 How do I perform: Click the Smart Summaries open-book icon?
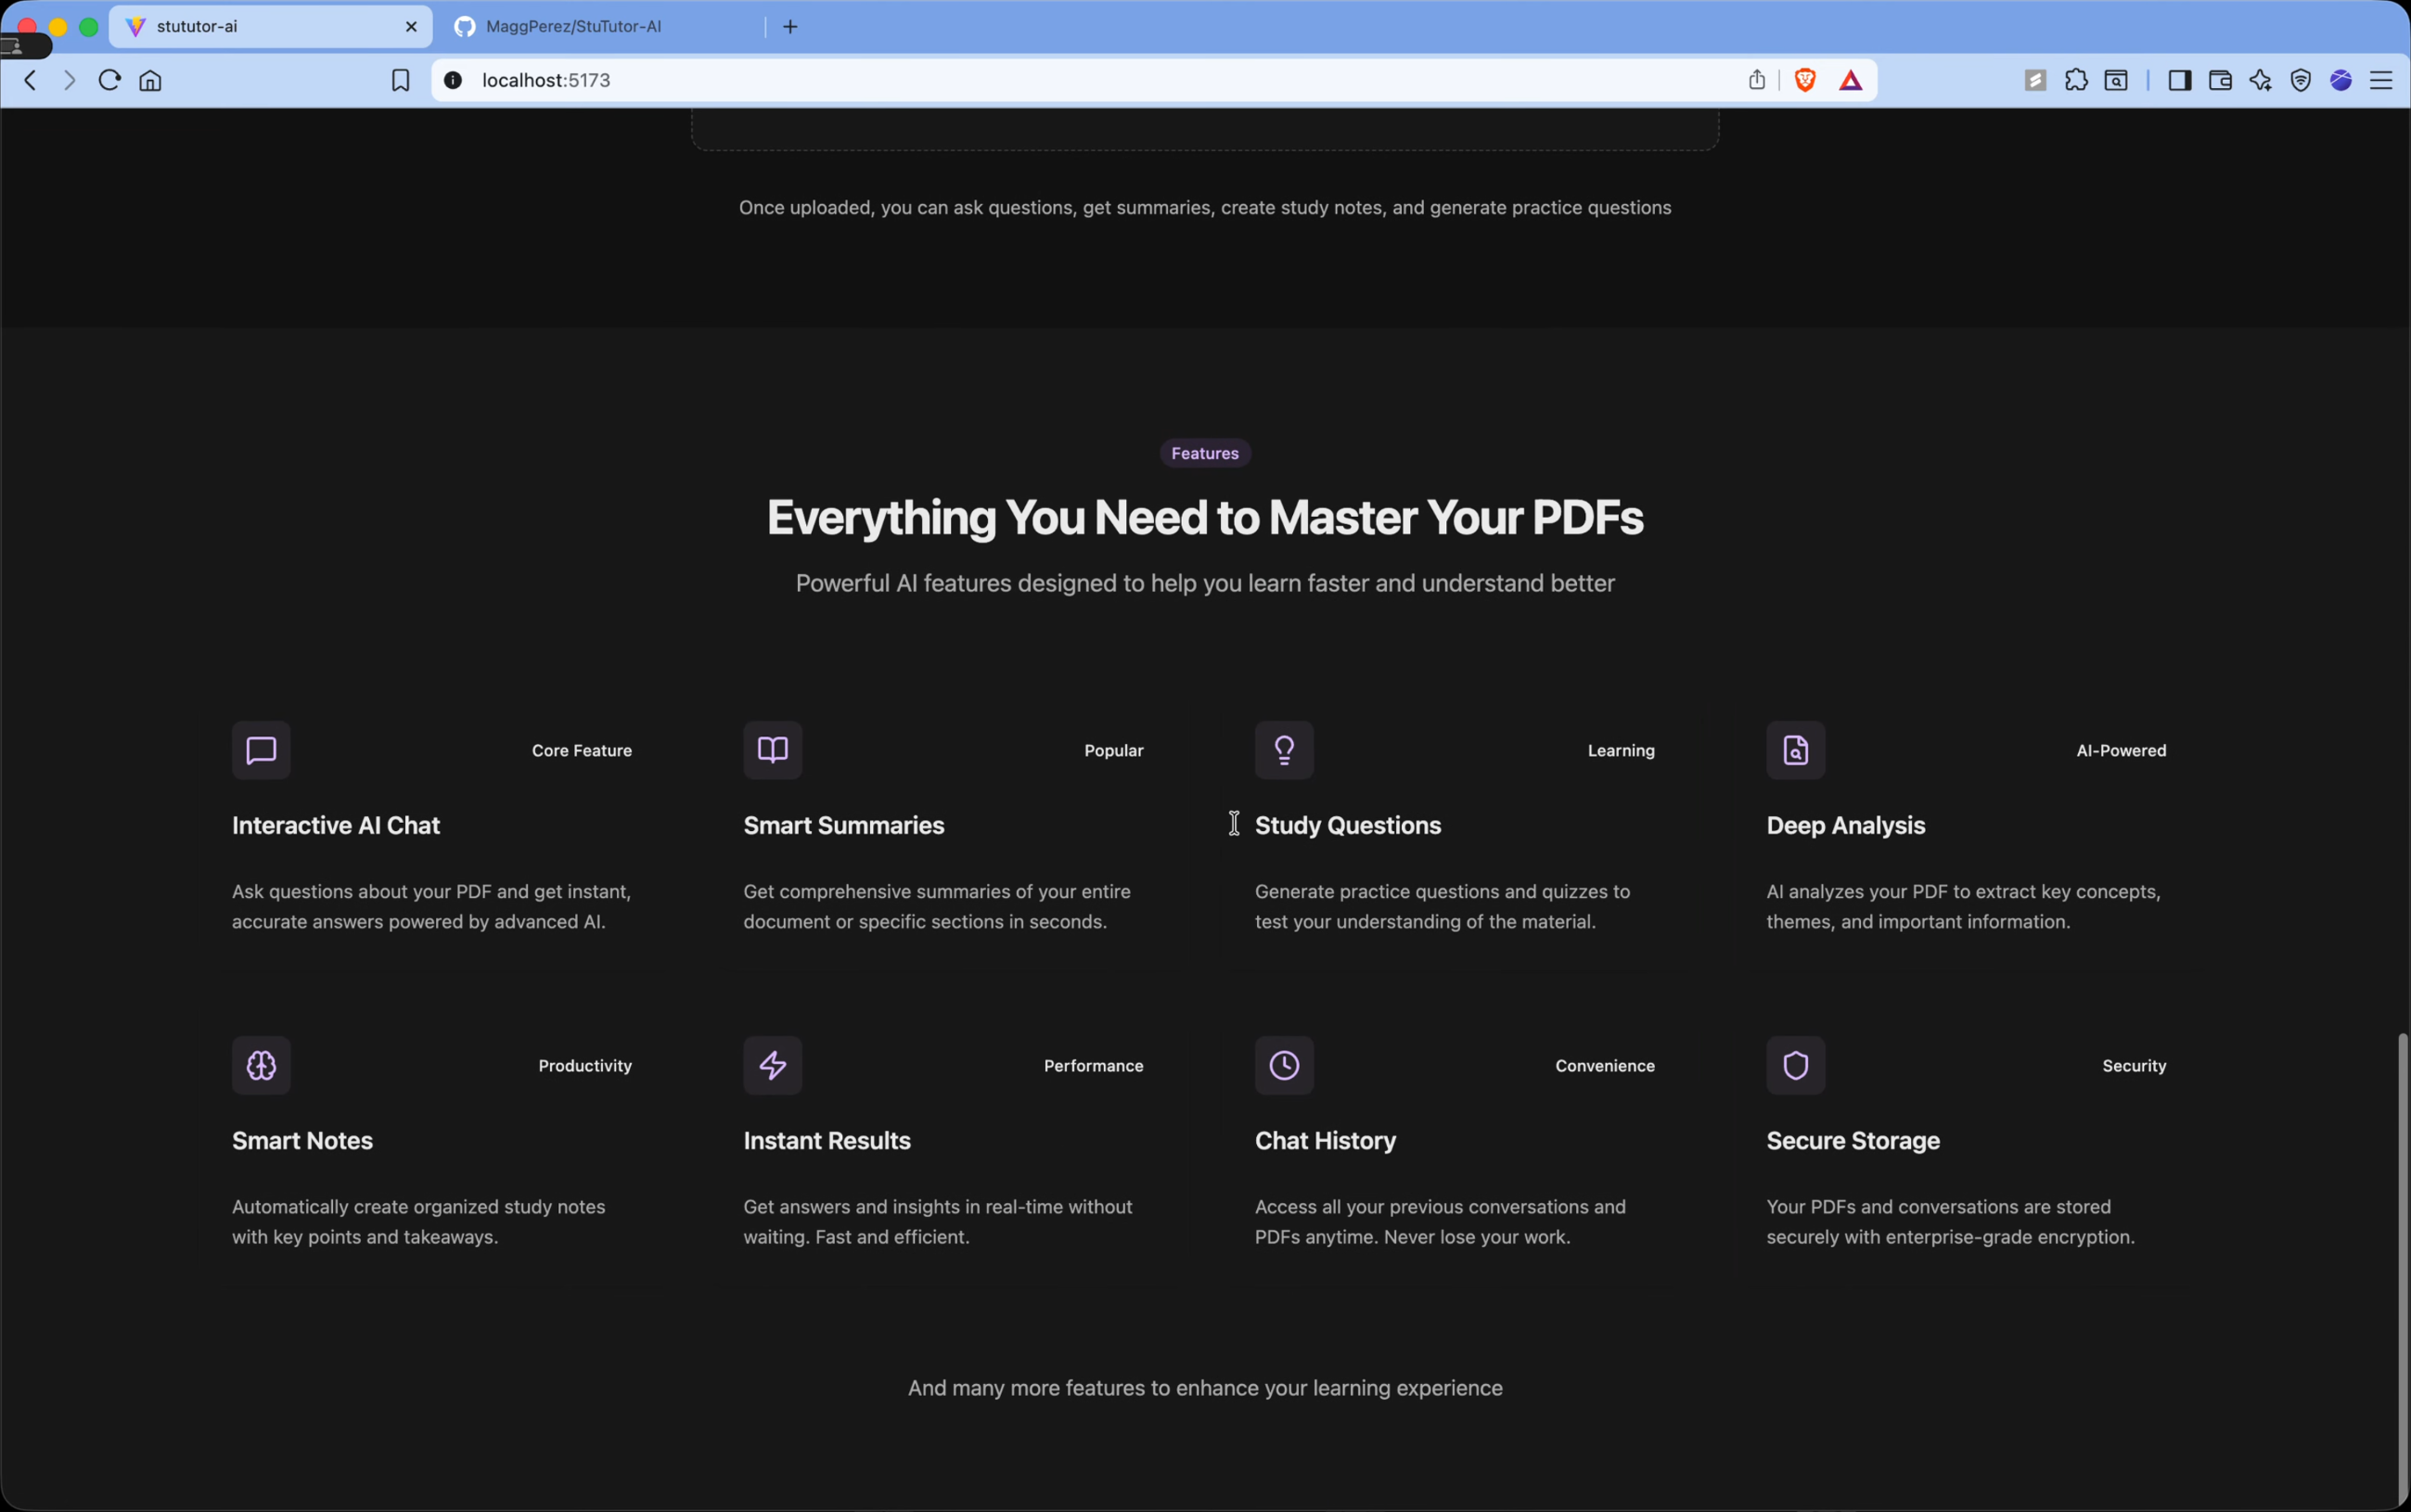pos(772,750)
